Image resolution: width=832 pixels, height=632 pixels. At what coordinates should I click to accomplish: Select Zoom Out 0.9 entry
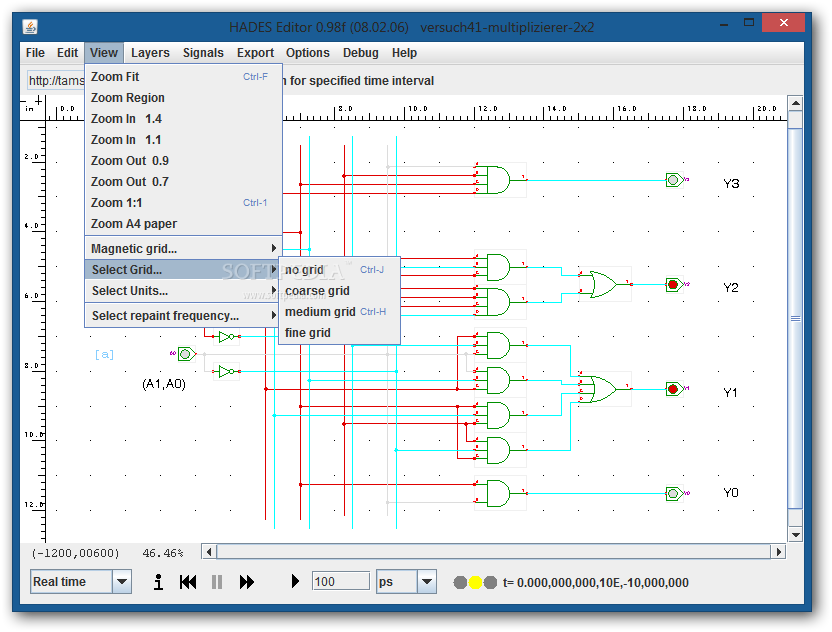[x=183, y=161]
